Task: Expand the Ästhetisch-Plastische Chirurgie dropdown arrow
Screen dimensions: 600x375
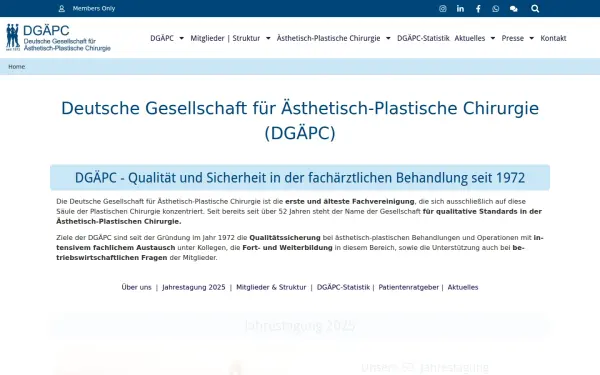Action: (x=388, y=38)
